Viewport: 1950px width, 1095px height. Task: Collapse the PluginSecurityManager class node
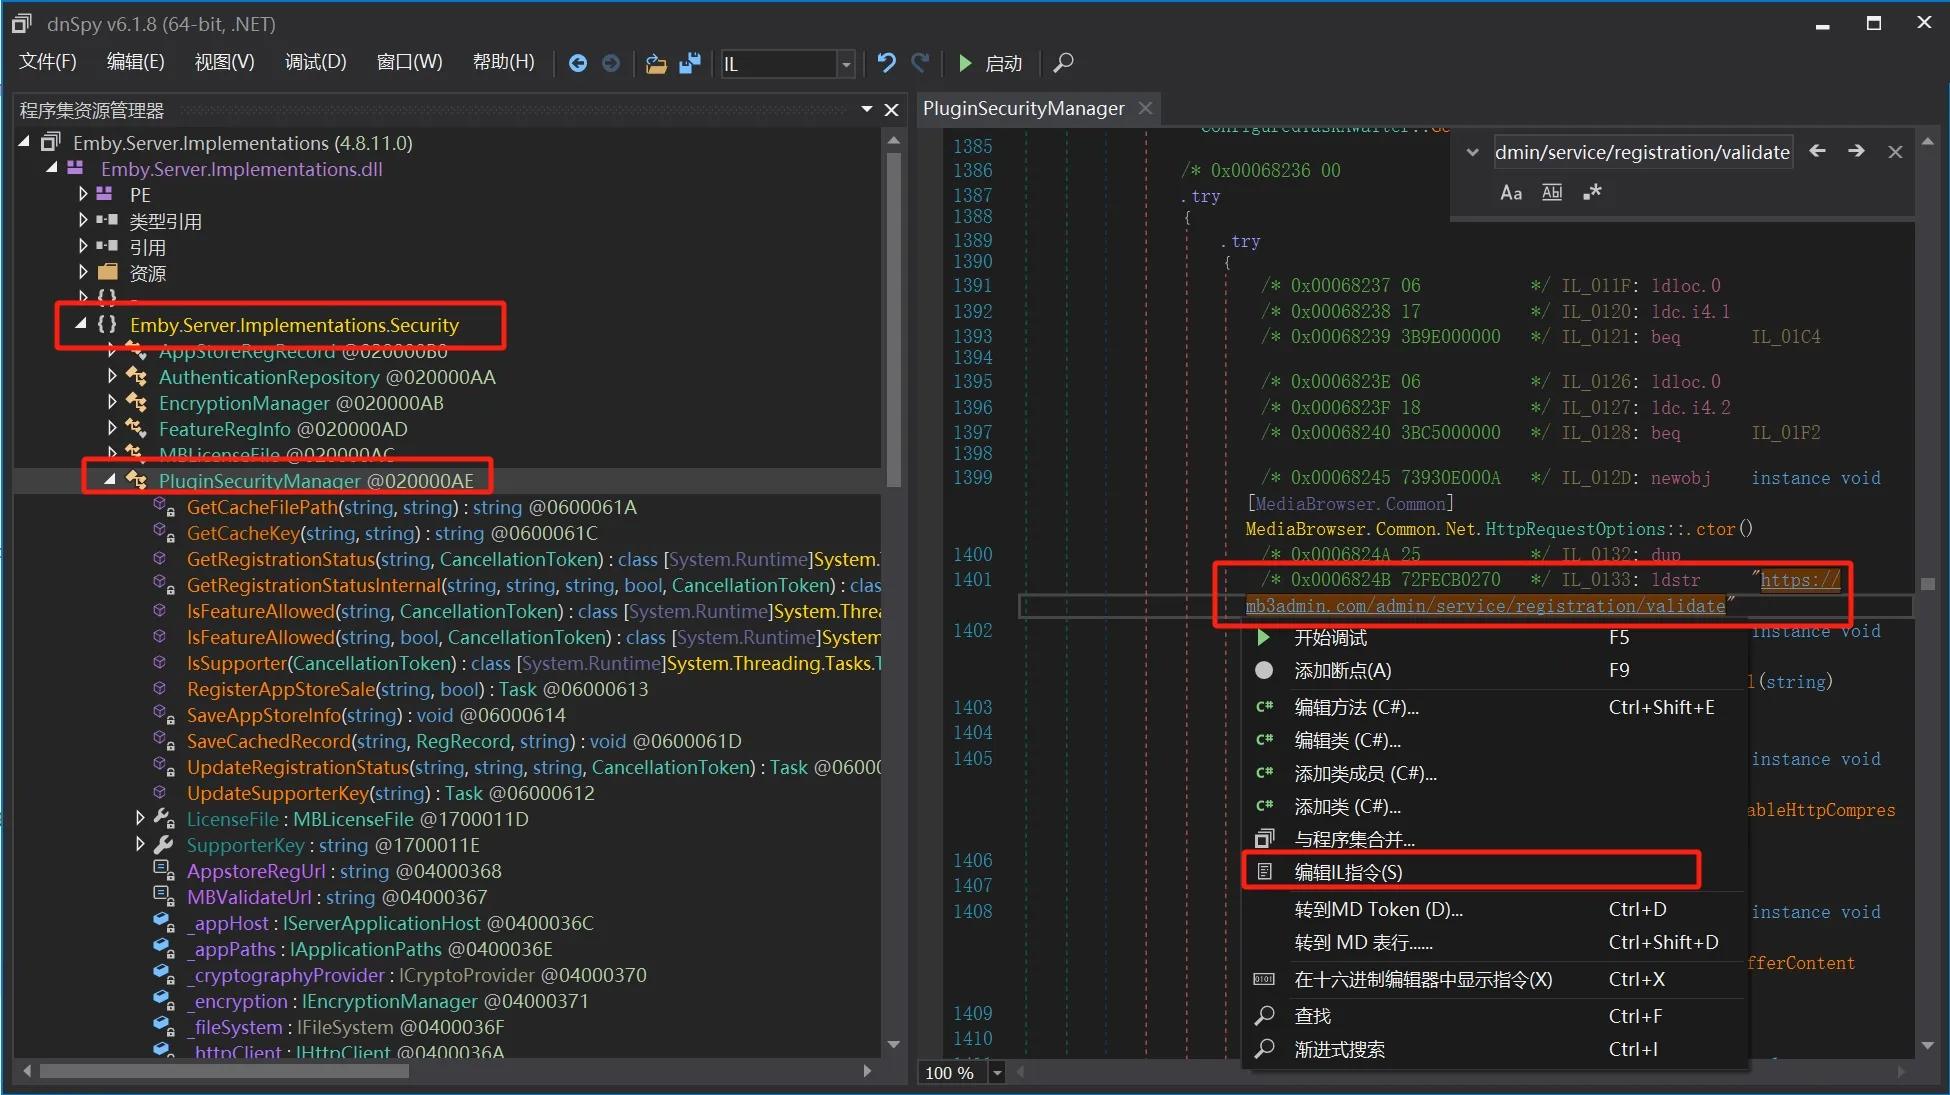point(110,480)
